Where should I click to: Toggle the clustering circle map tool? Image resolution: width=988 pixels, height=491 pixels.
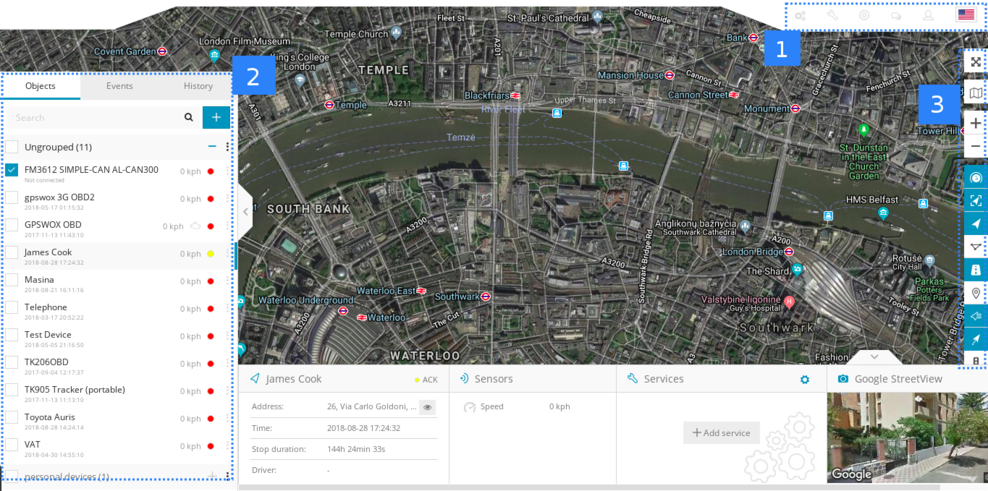[976, 177]
